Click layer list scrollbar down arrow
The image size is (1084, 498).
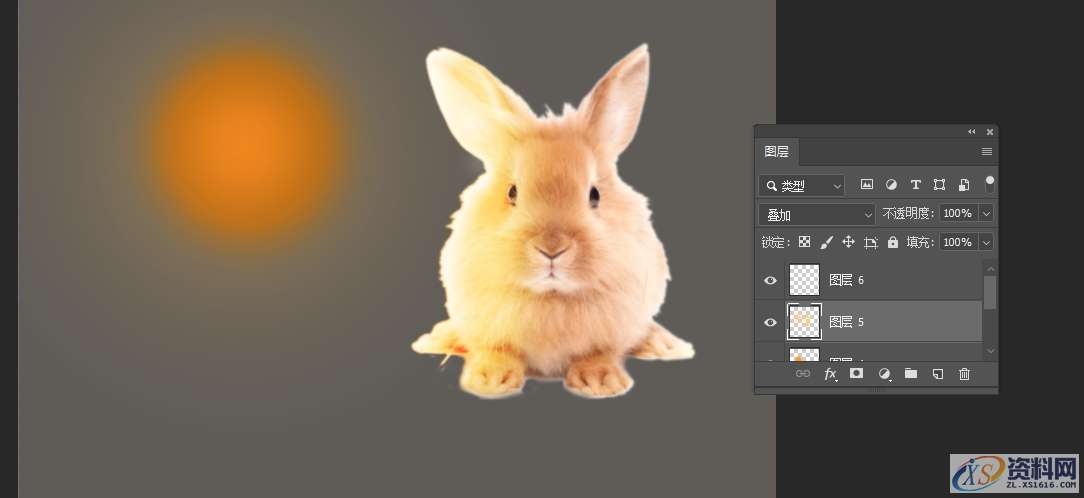coord(990,351)
